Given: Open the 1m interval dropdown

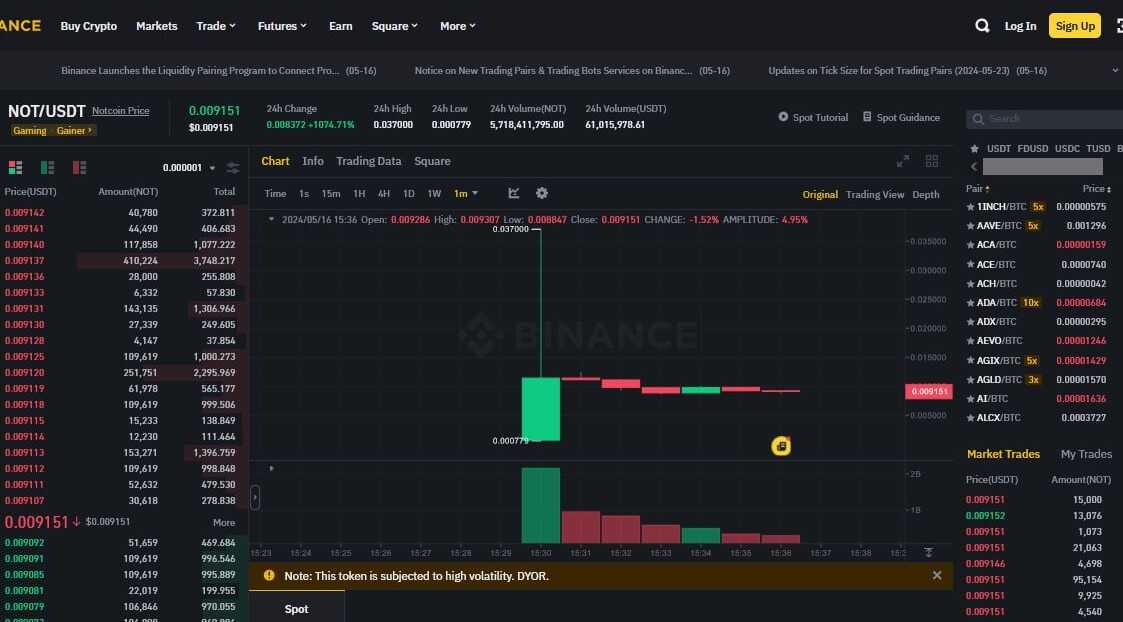Looking at the screenshot, I should [x=466, y=193].
